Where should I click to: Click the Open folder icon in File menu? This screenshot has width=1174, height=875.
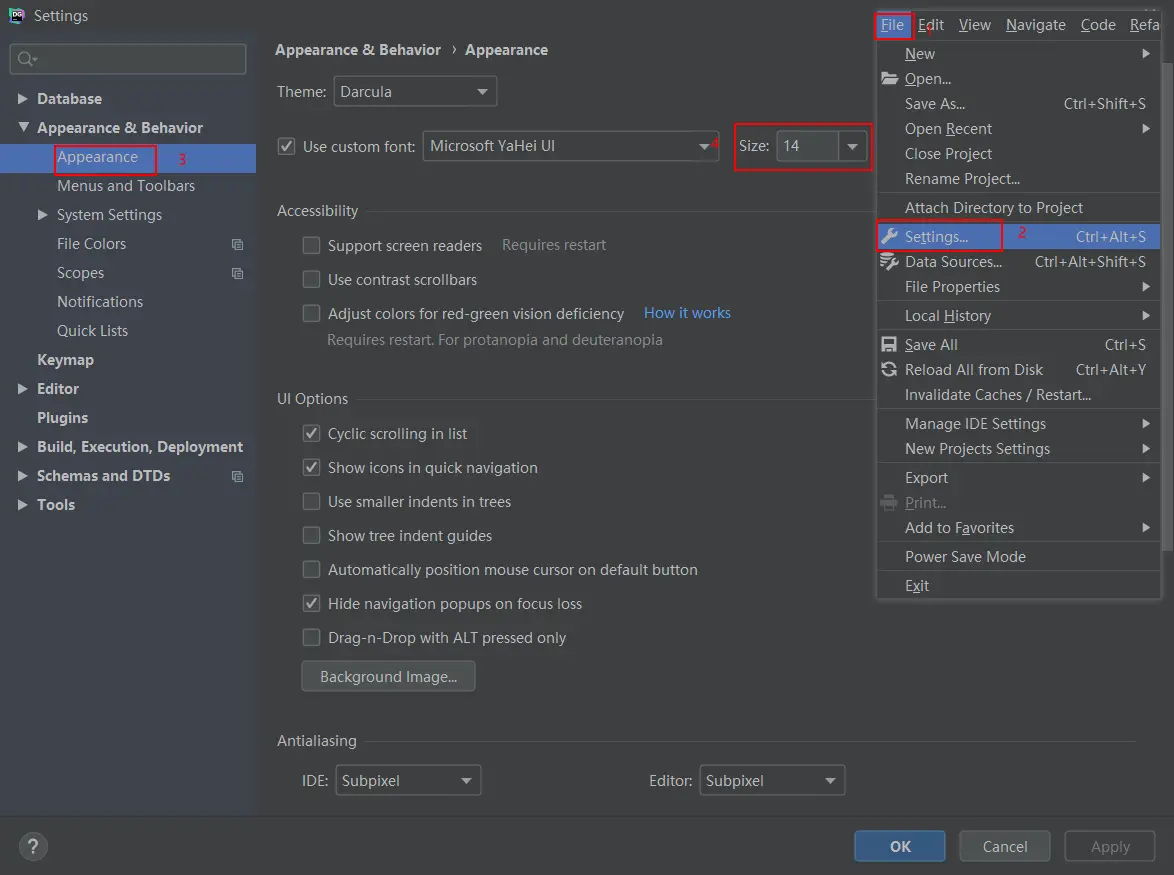889,79
